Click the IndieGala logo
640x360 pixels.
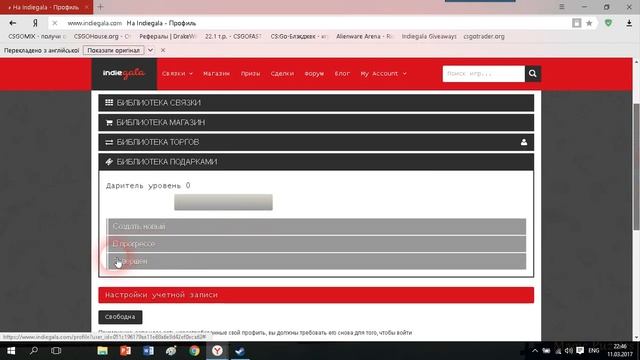point(124,73)
